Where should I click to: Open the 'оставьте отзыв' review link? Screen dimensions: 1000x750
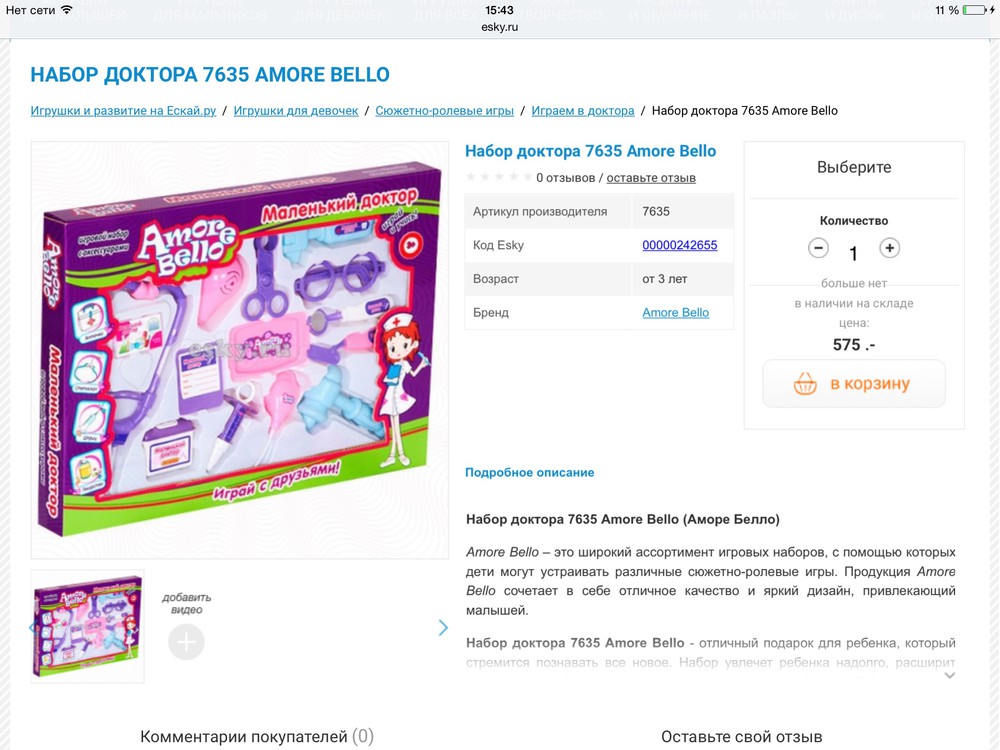tap(651, 178)
